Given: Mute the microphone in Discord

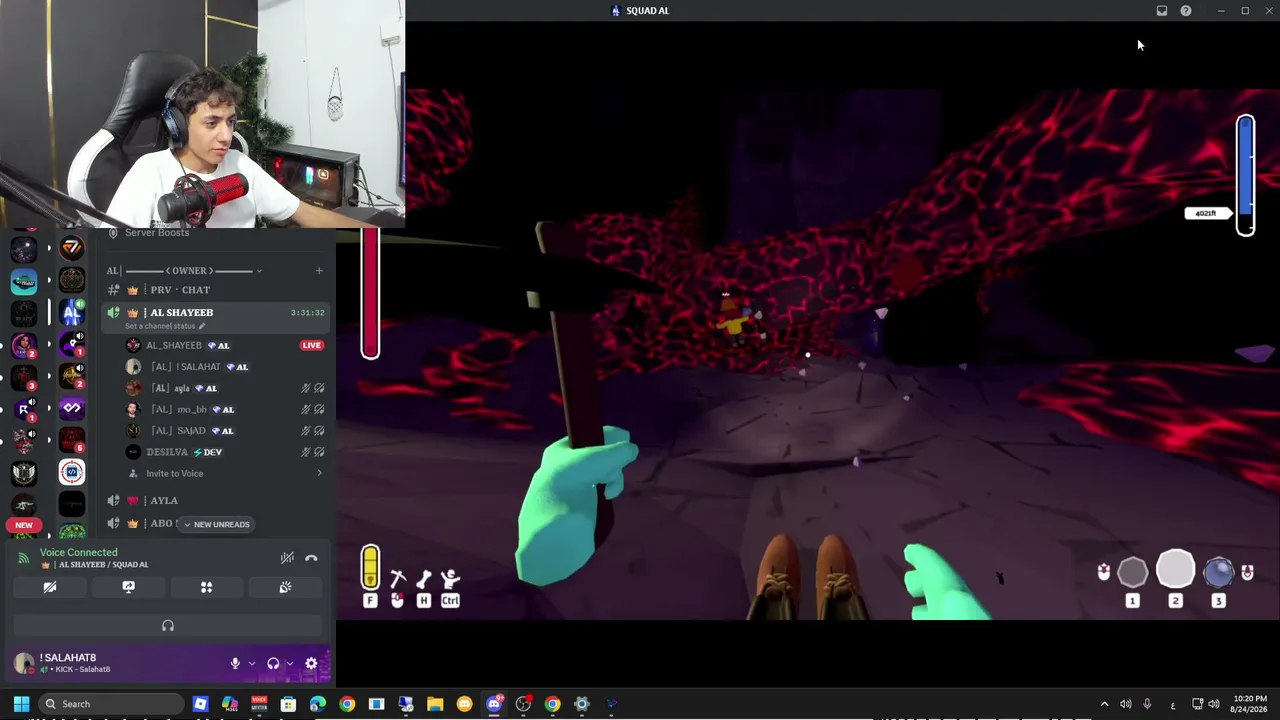Looking at the screenshot, I should tap(235, 663).
